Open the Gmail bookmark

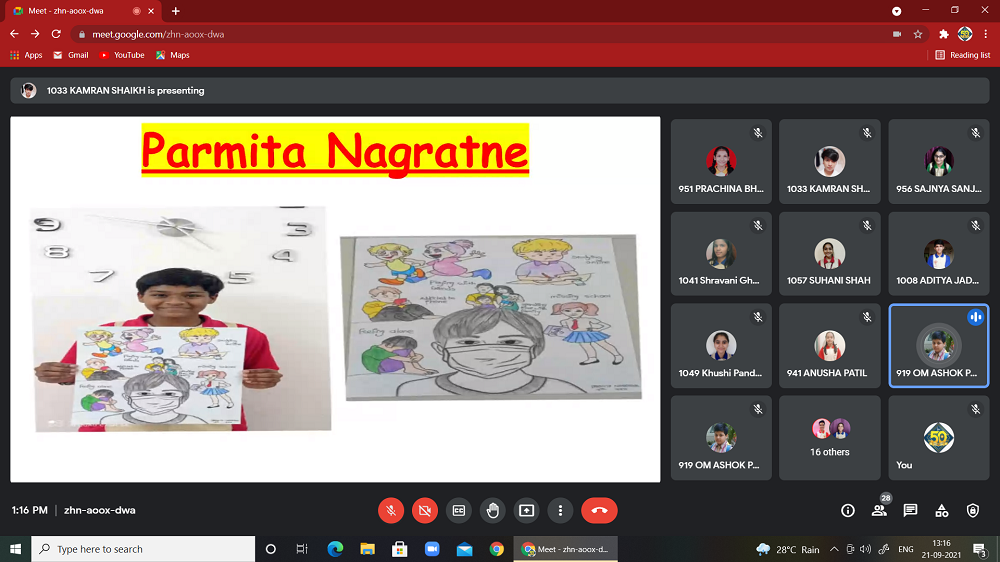71,55
